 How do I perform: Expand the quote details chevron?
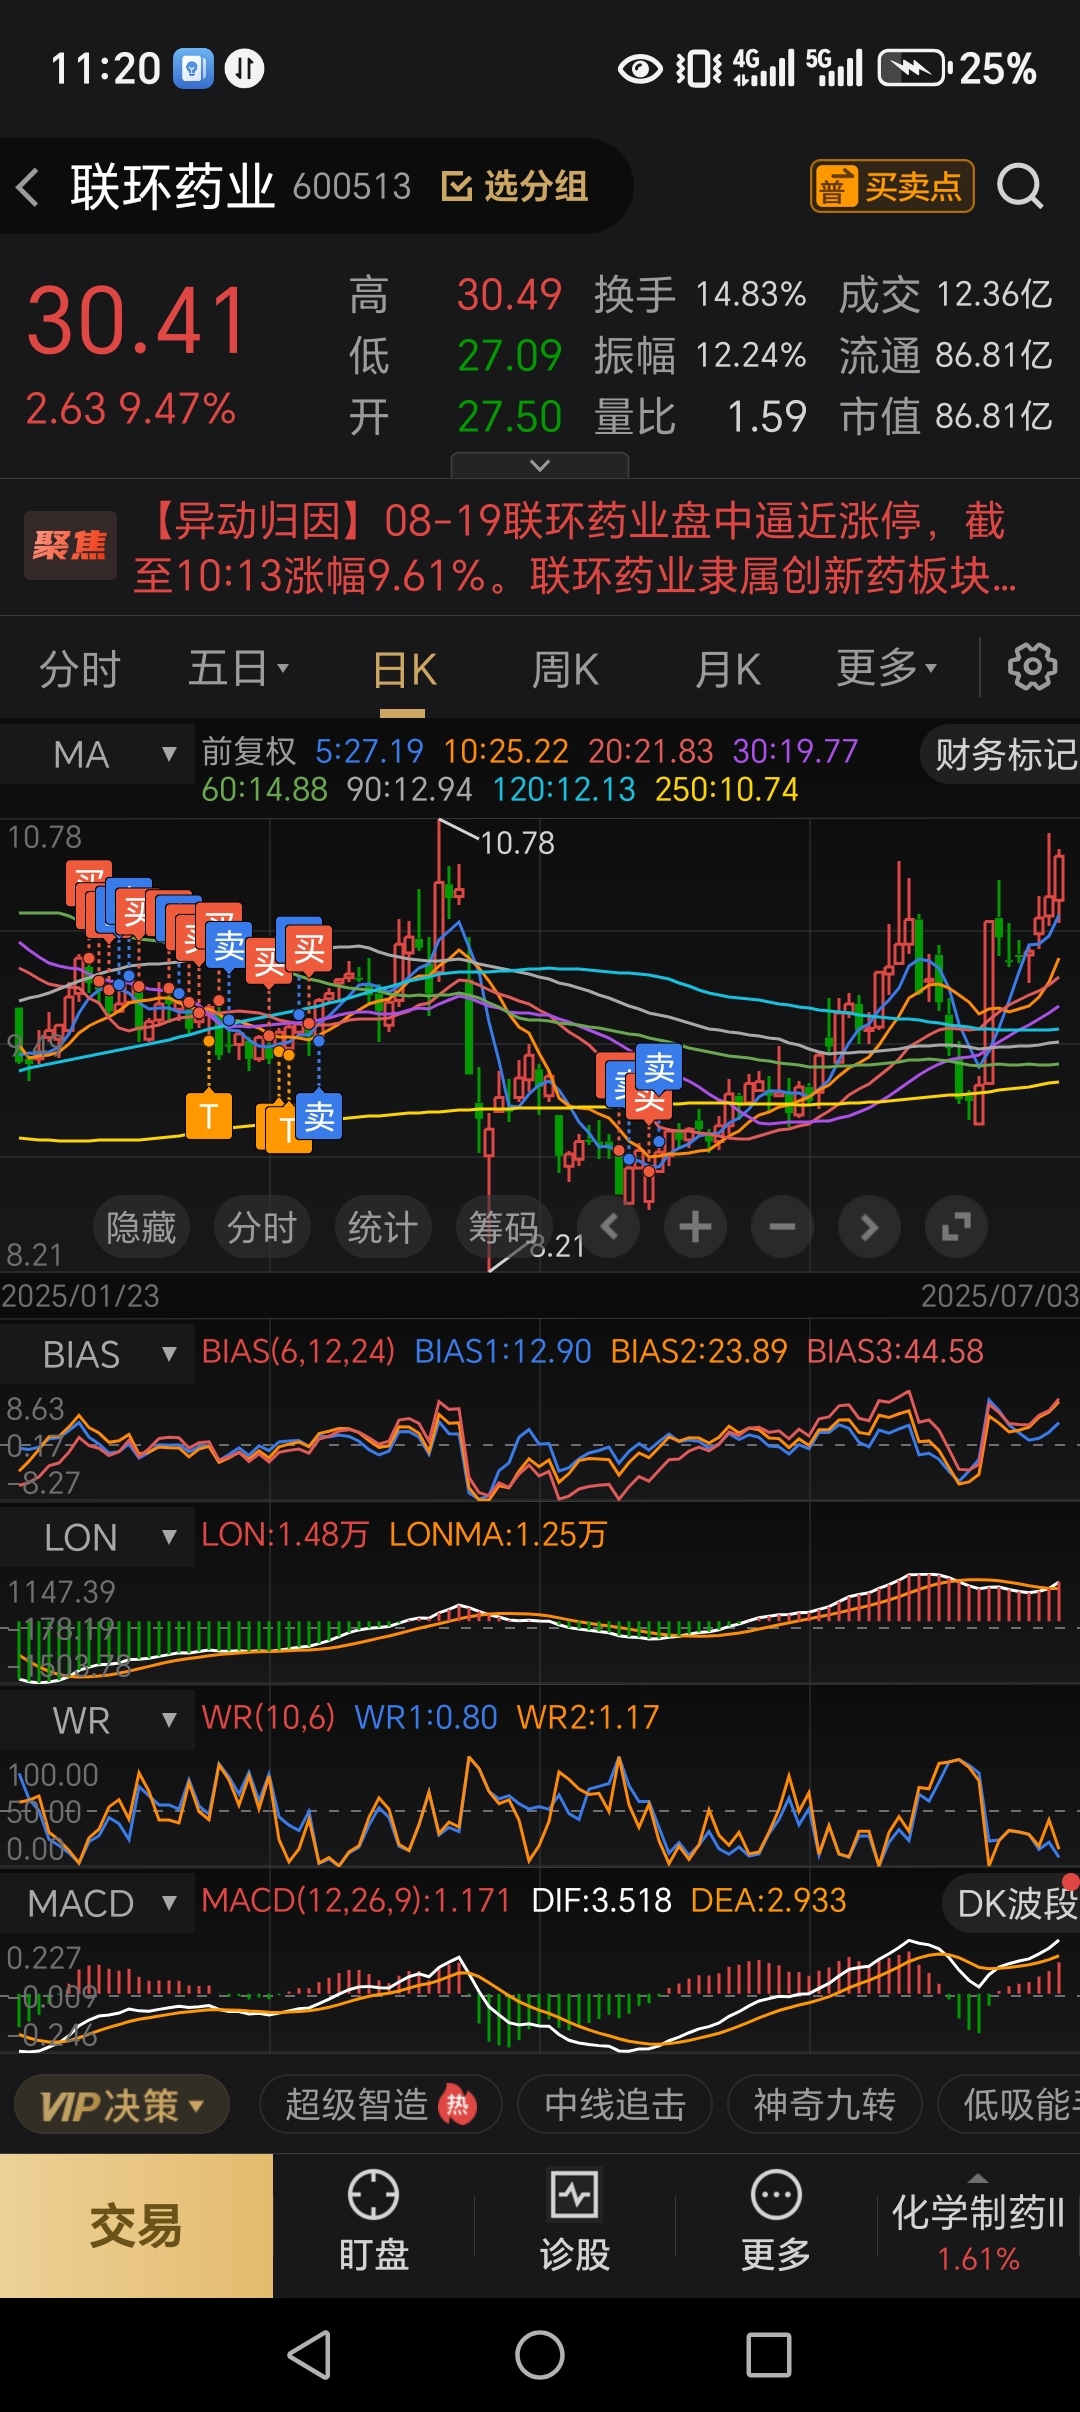tap(540, 465)
